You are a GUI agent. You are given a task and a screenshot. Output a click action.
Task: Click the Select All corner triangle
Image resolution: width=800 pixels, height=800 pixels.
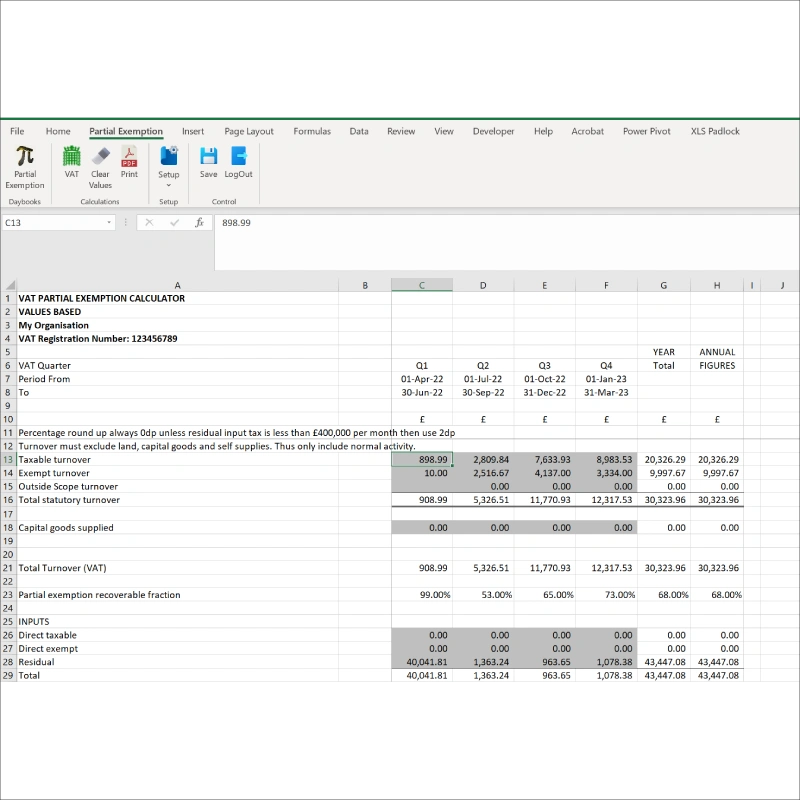(x=9, y=286)
